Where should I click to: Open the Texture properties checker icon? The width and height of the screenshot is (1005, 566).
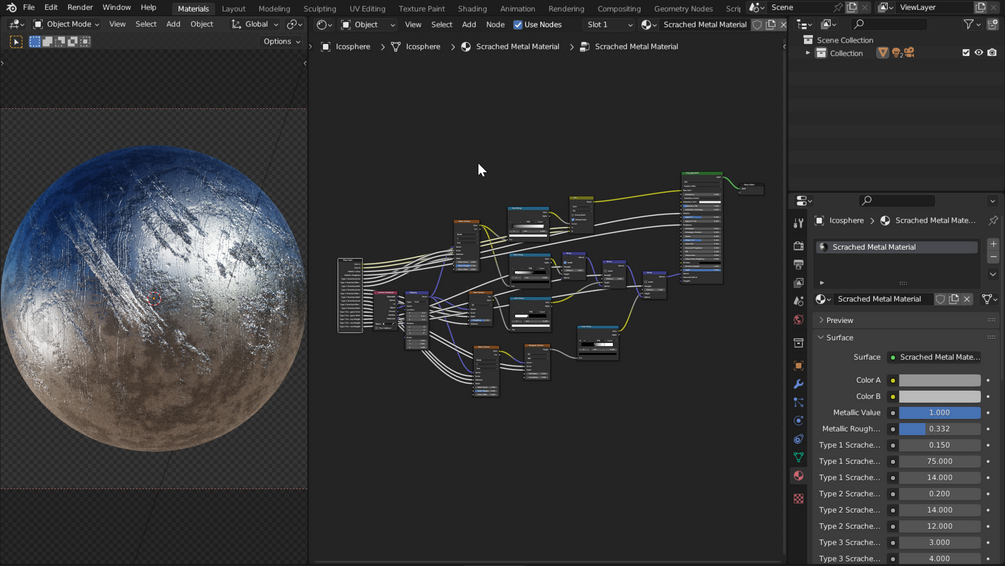point(798,499)
